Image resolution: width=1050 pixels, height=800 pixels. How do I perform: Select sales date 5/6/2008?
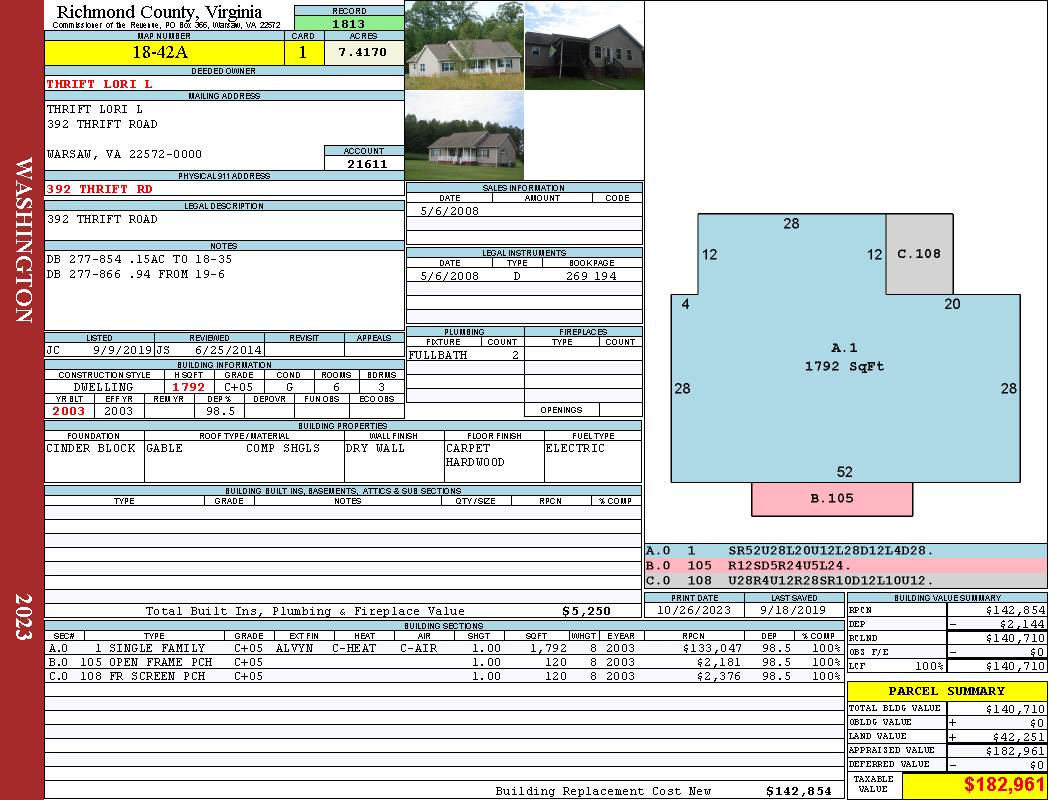point(449,211)
